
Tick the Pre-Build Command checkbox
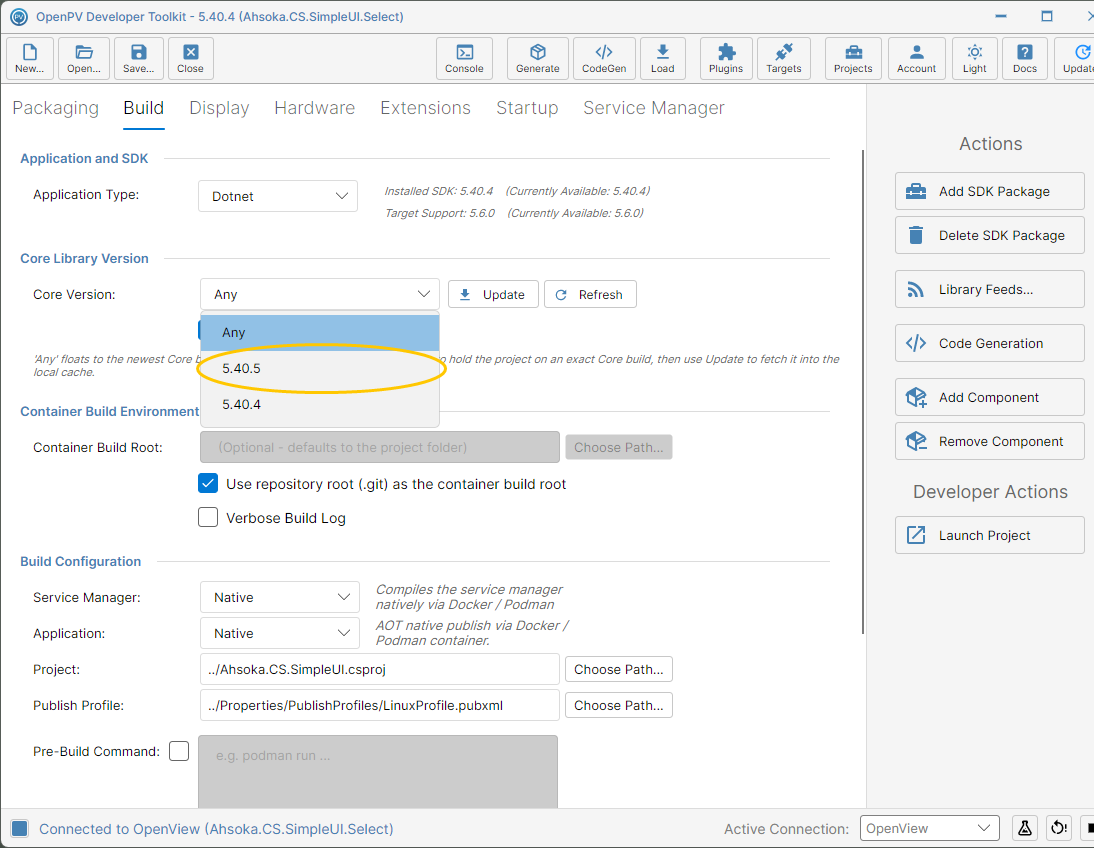pyautogui.click(x=179, y=751)
